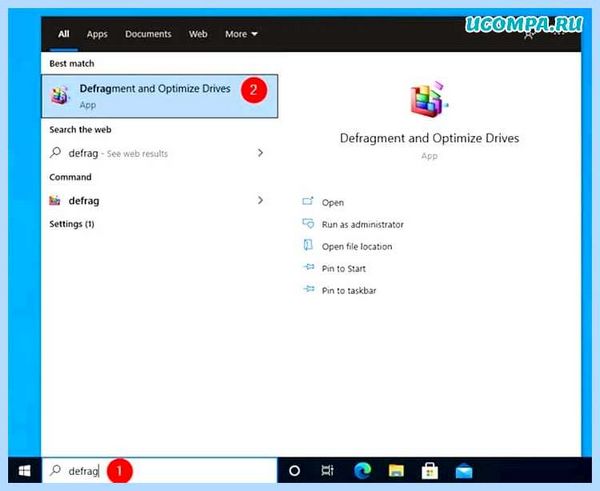Expand the Settings (1) results group

point(72,224)
